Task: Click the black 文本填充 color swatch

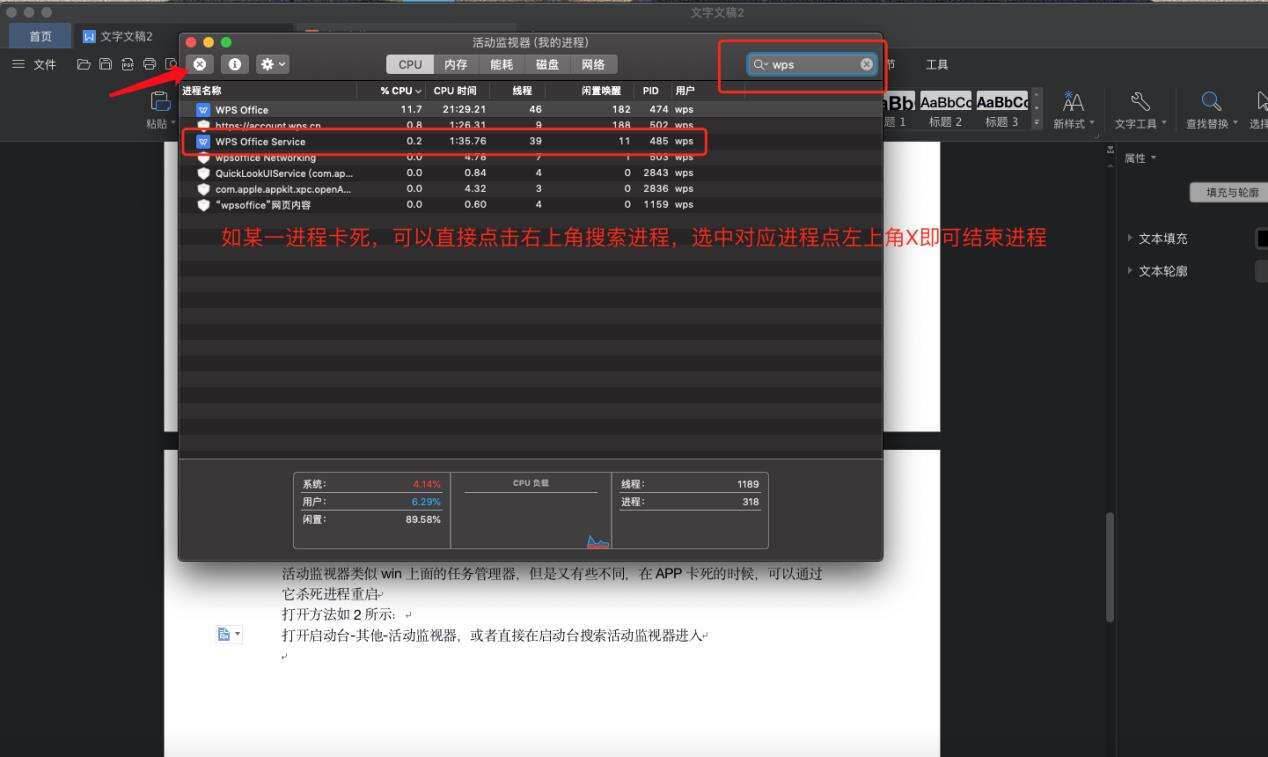Action: pos(1261,238)
